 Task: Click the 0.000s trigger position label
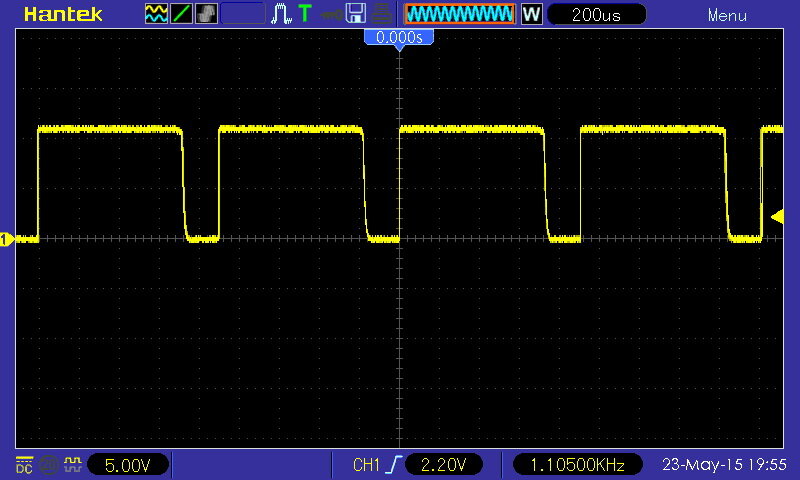click(399, 37)
